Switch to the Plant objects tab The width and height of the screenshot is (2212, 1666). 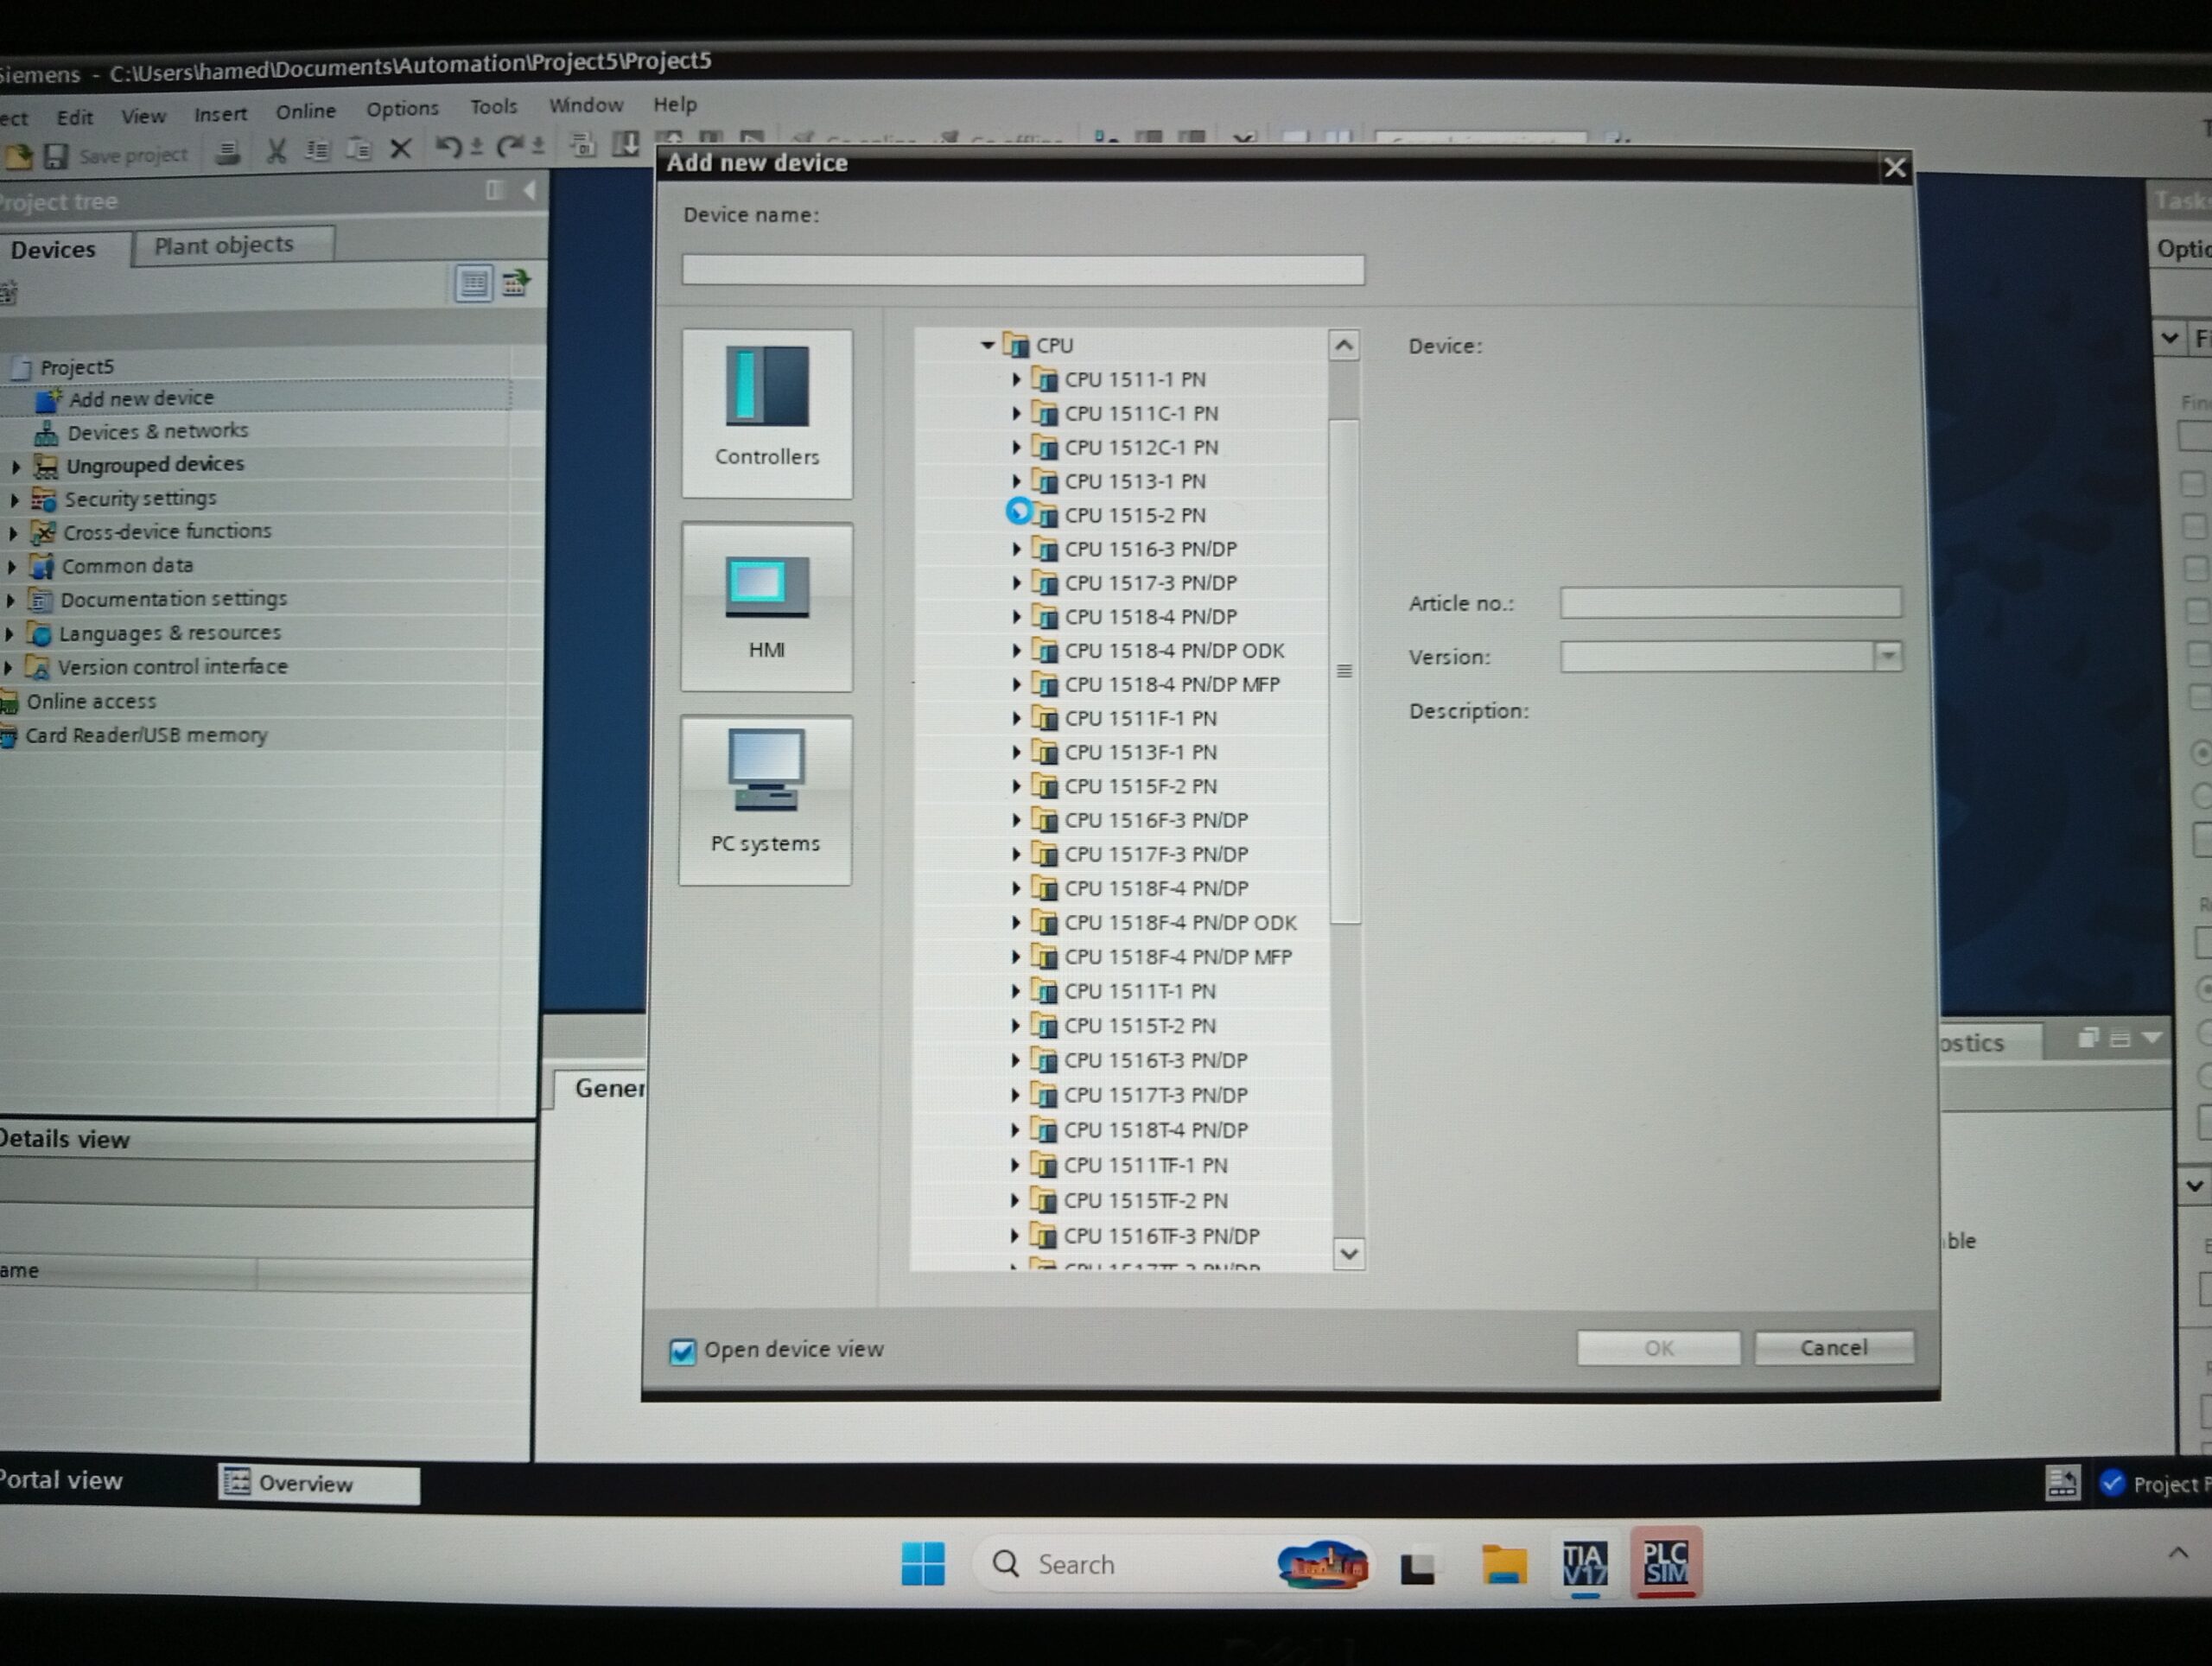click(233, 245)
